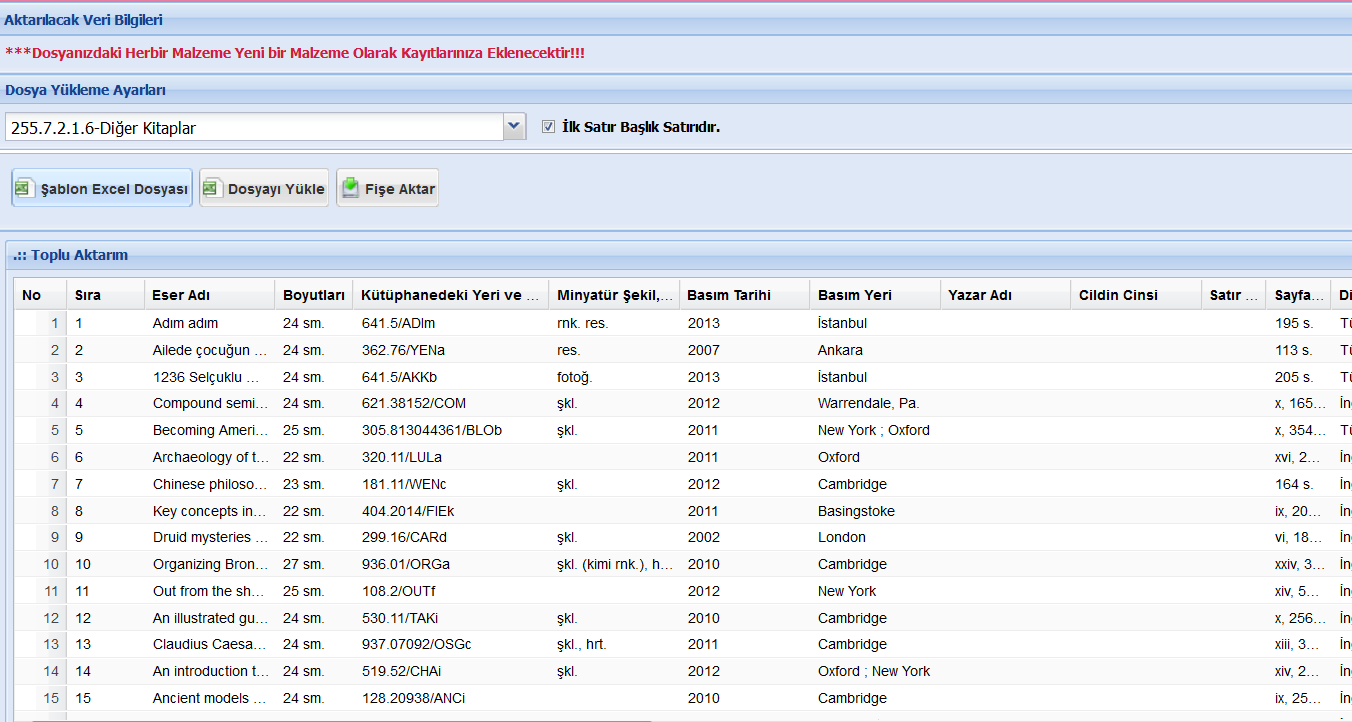This screenshot has width=1352, height=722.
Task: Click the An illustrated gu cell
Action: tap(210, 618)
